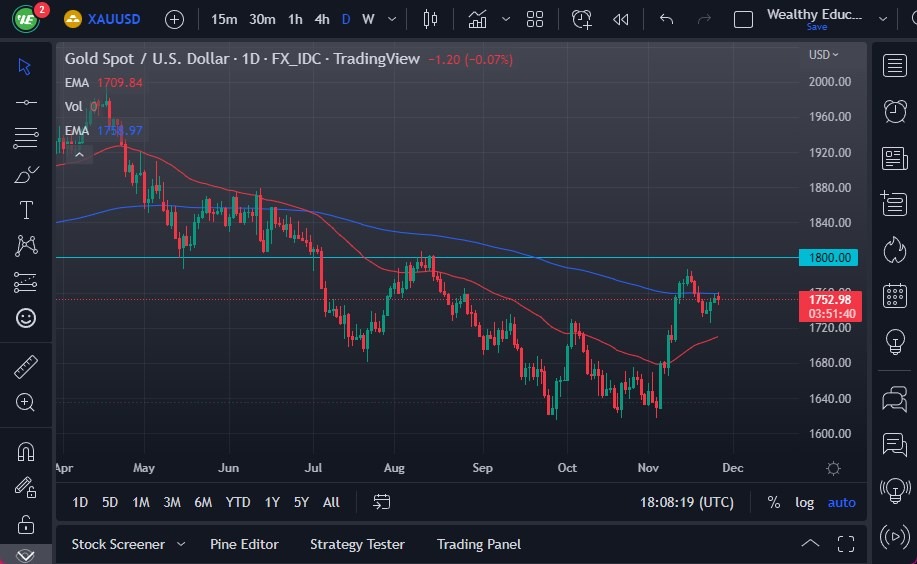Select the Trend Line drawing tool
The image size is (917, 564).
26,102
